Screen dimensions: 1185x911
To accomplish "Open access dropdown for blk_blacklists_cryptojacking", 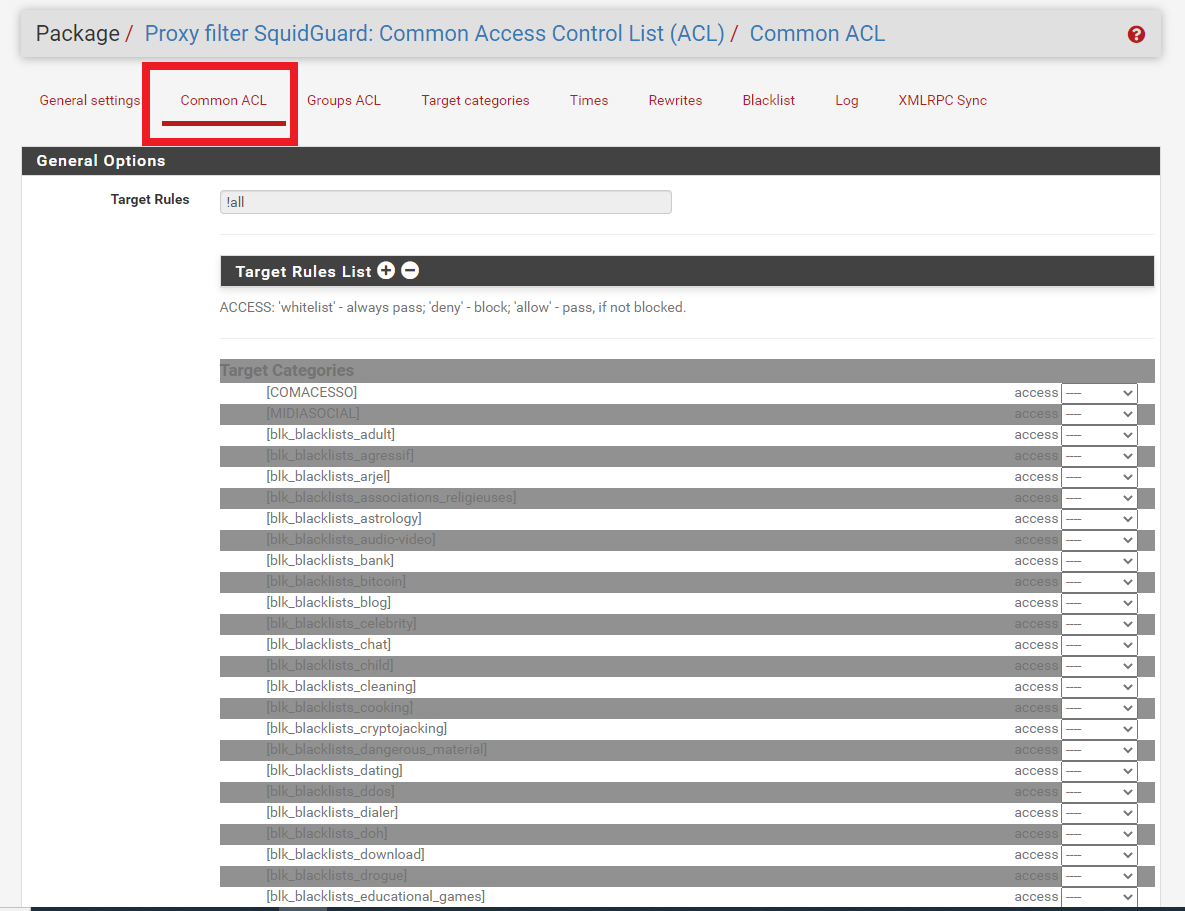I will [x=1099, y=729].
